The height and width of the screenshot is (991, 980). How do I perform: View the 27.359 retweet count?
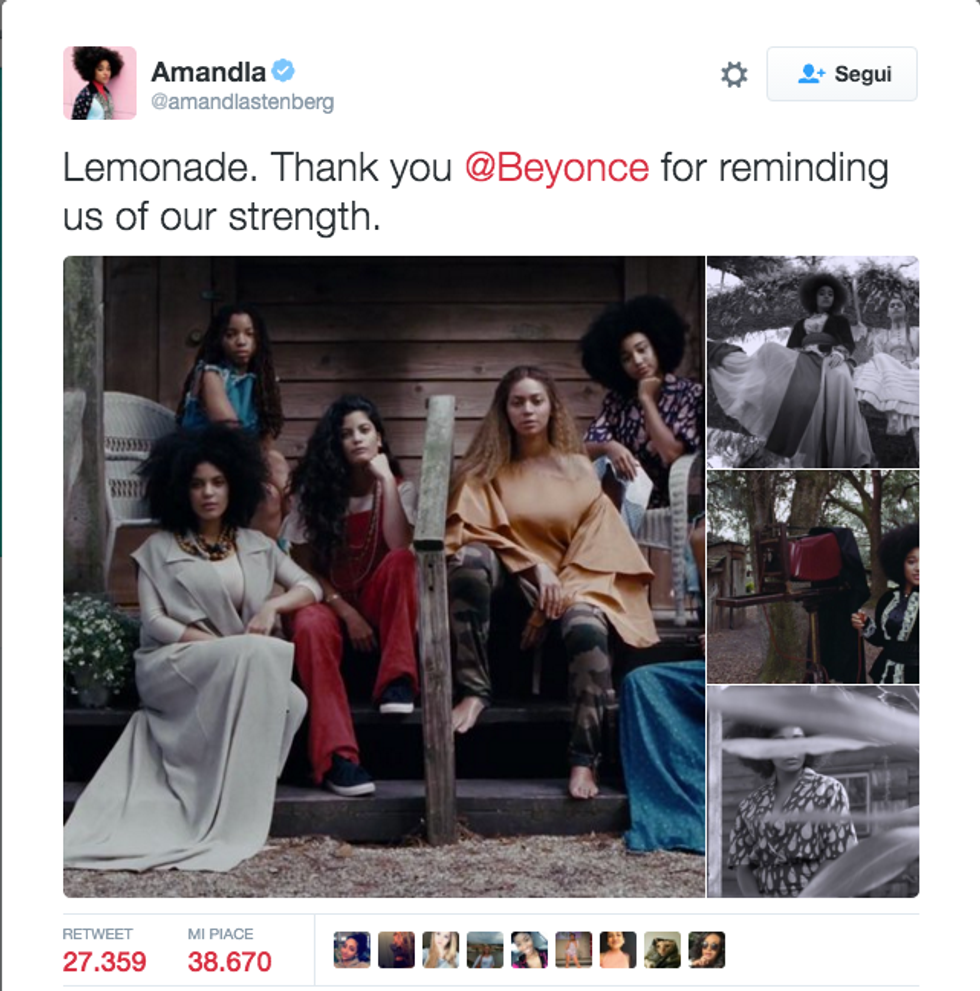[104, 962]
